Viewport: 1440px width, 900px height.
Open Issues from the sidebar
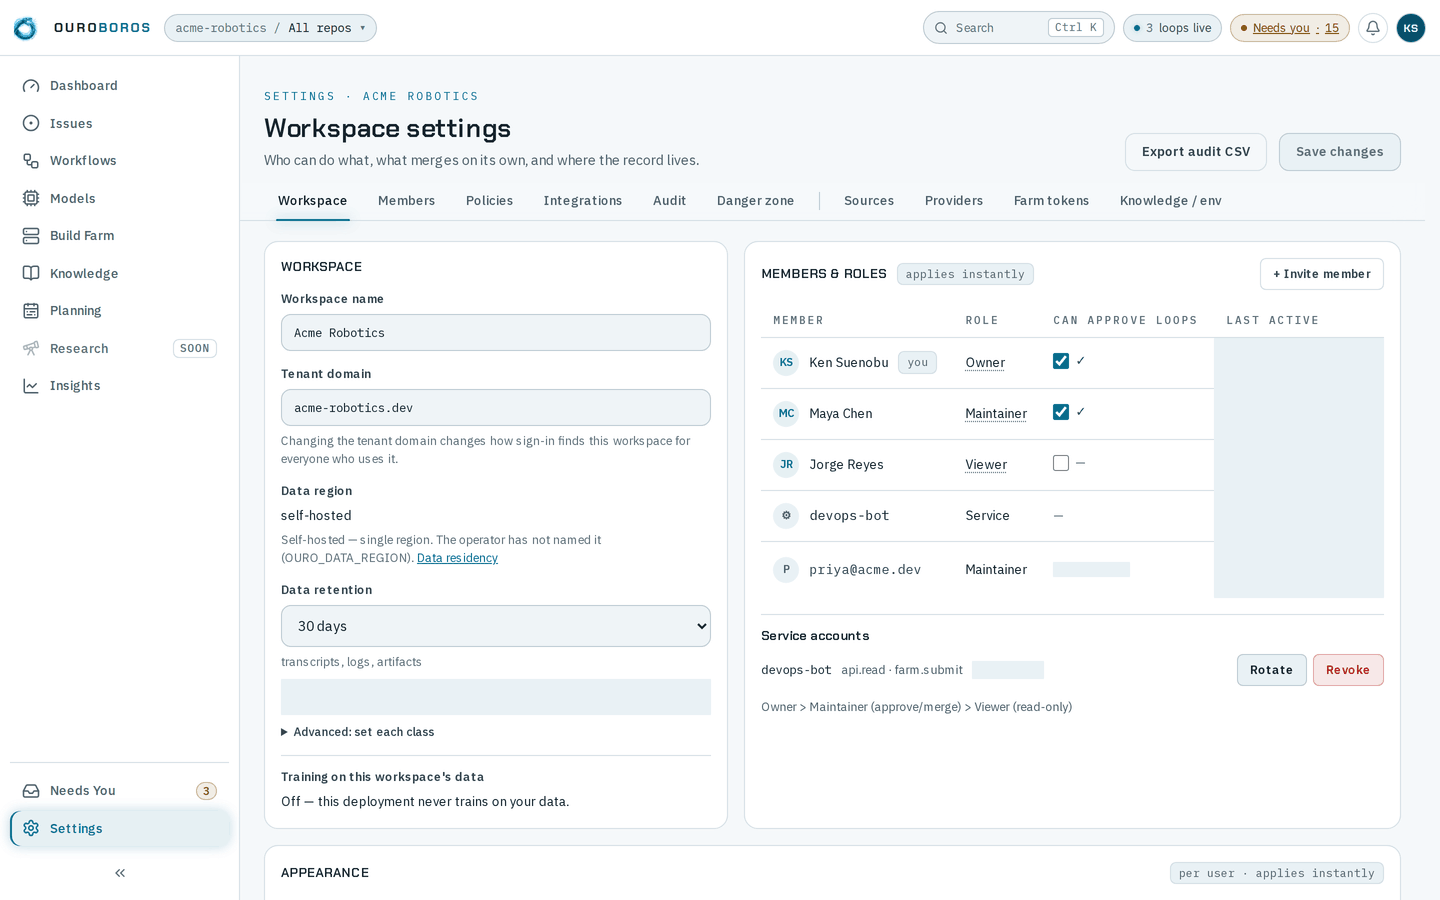tap(120, 123)
